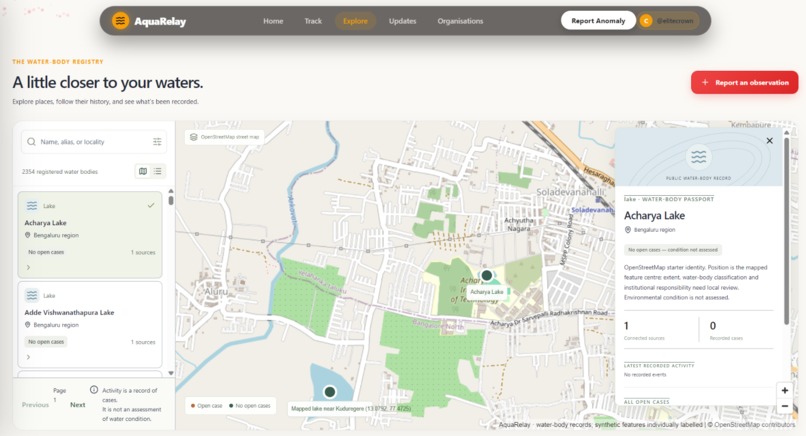Switch to map view icon
806x436 pixels.
pos(143,171)
